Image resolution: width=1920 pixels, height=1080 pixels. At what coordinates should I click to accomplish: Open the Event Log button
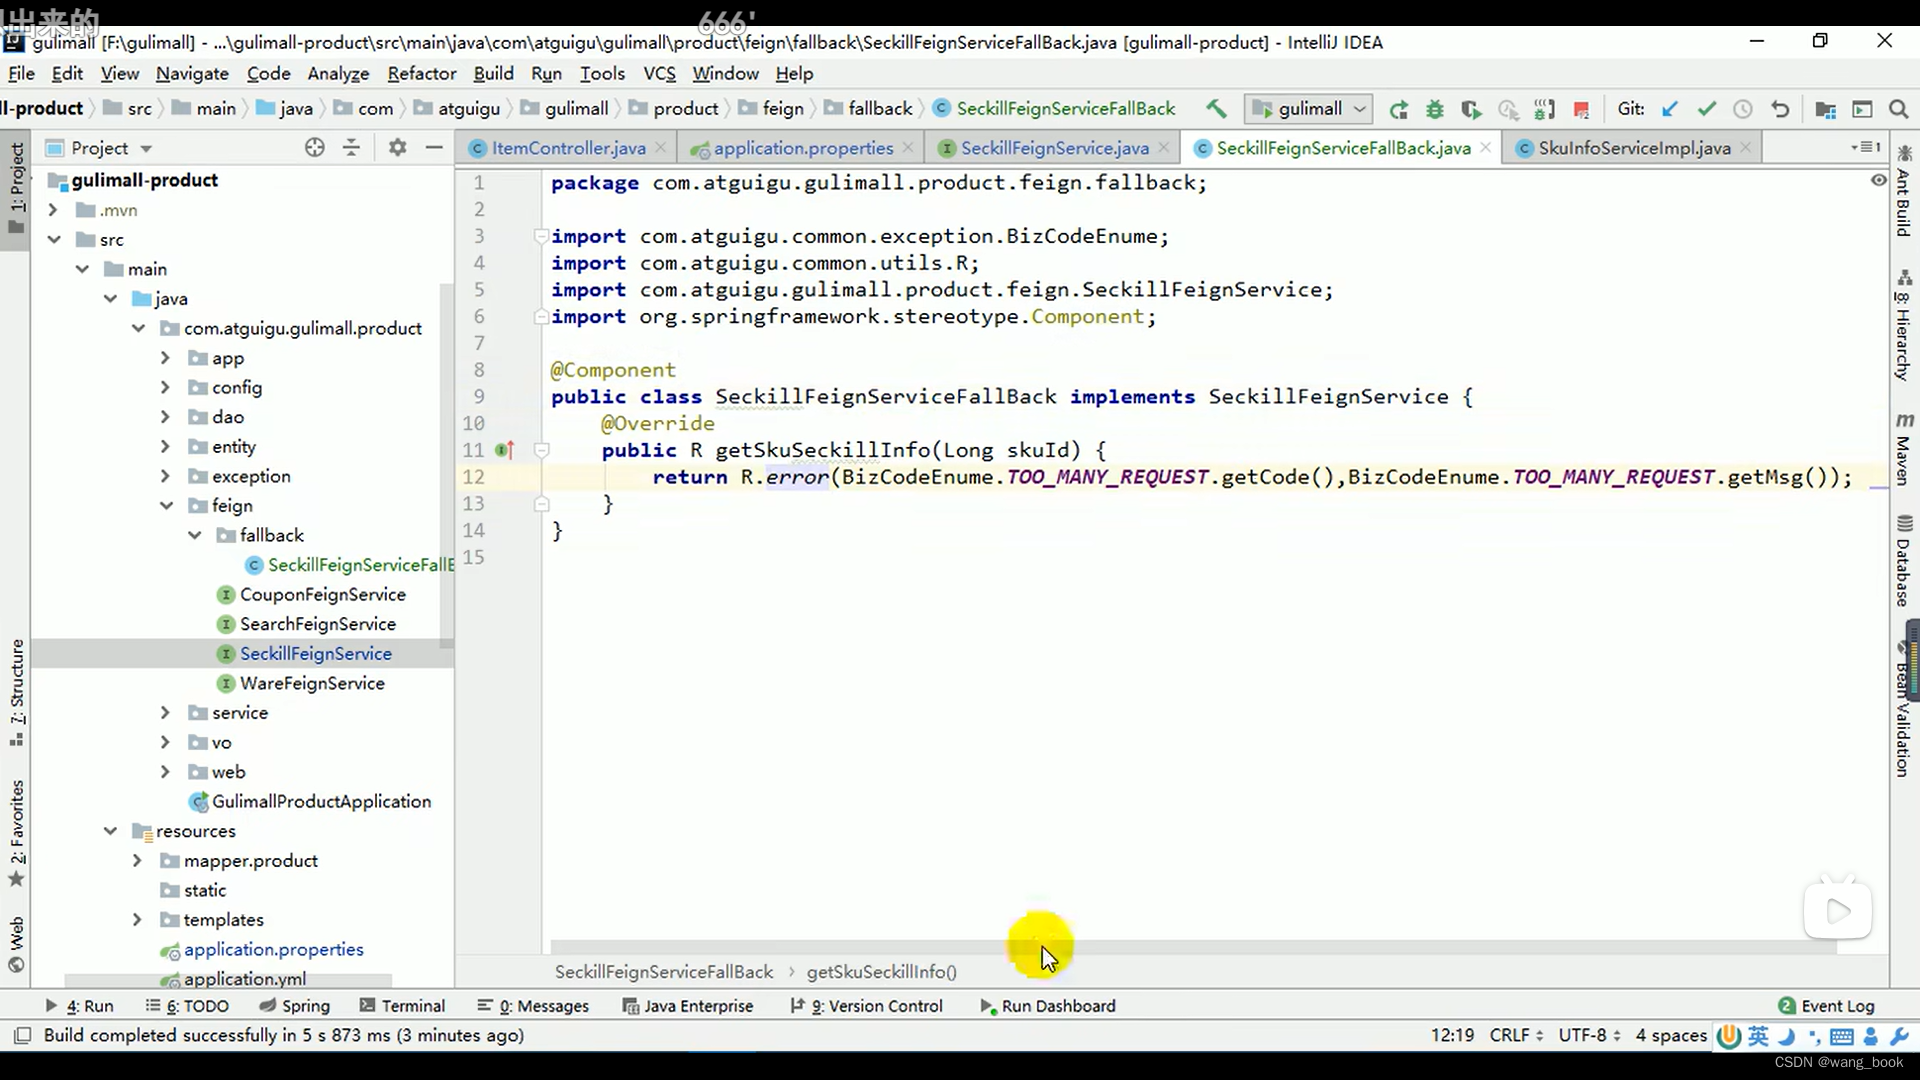(1826, 1006)
